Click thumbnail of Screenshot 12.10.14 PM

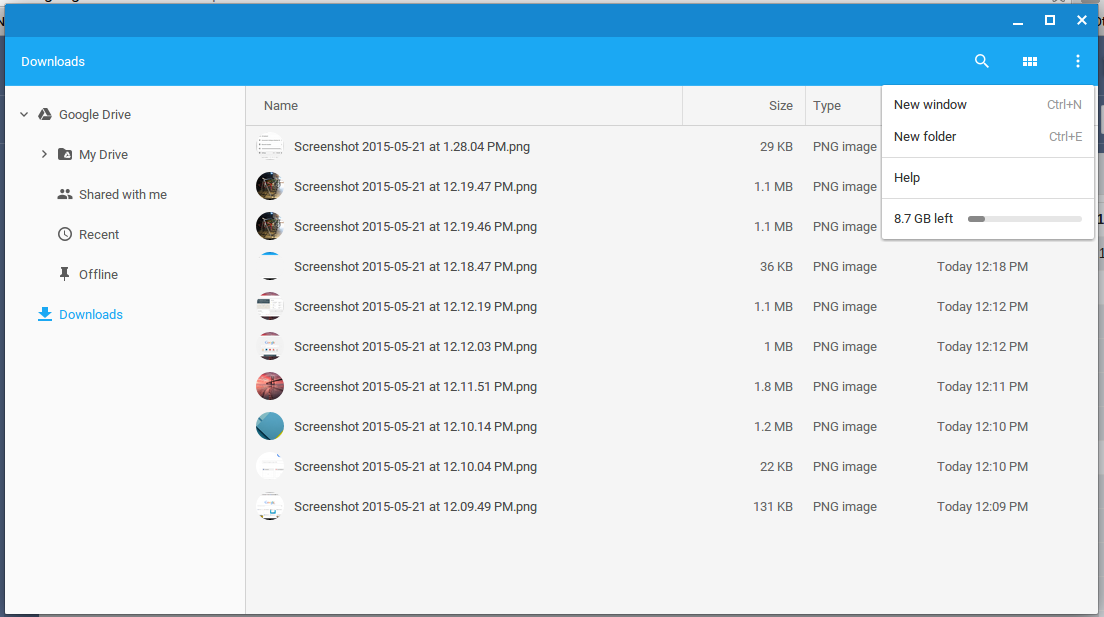pyautogui.click(x=270, y=426)
